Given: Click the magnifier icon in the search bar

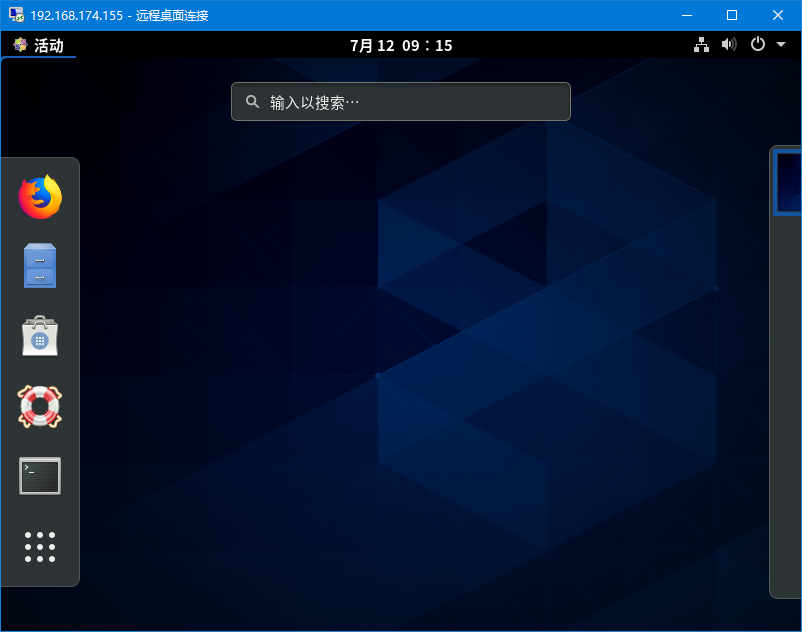Looking at the screenshot, I should coord(252,101).
